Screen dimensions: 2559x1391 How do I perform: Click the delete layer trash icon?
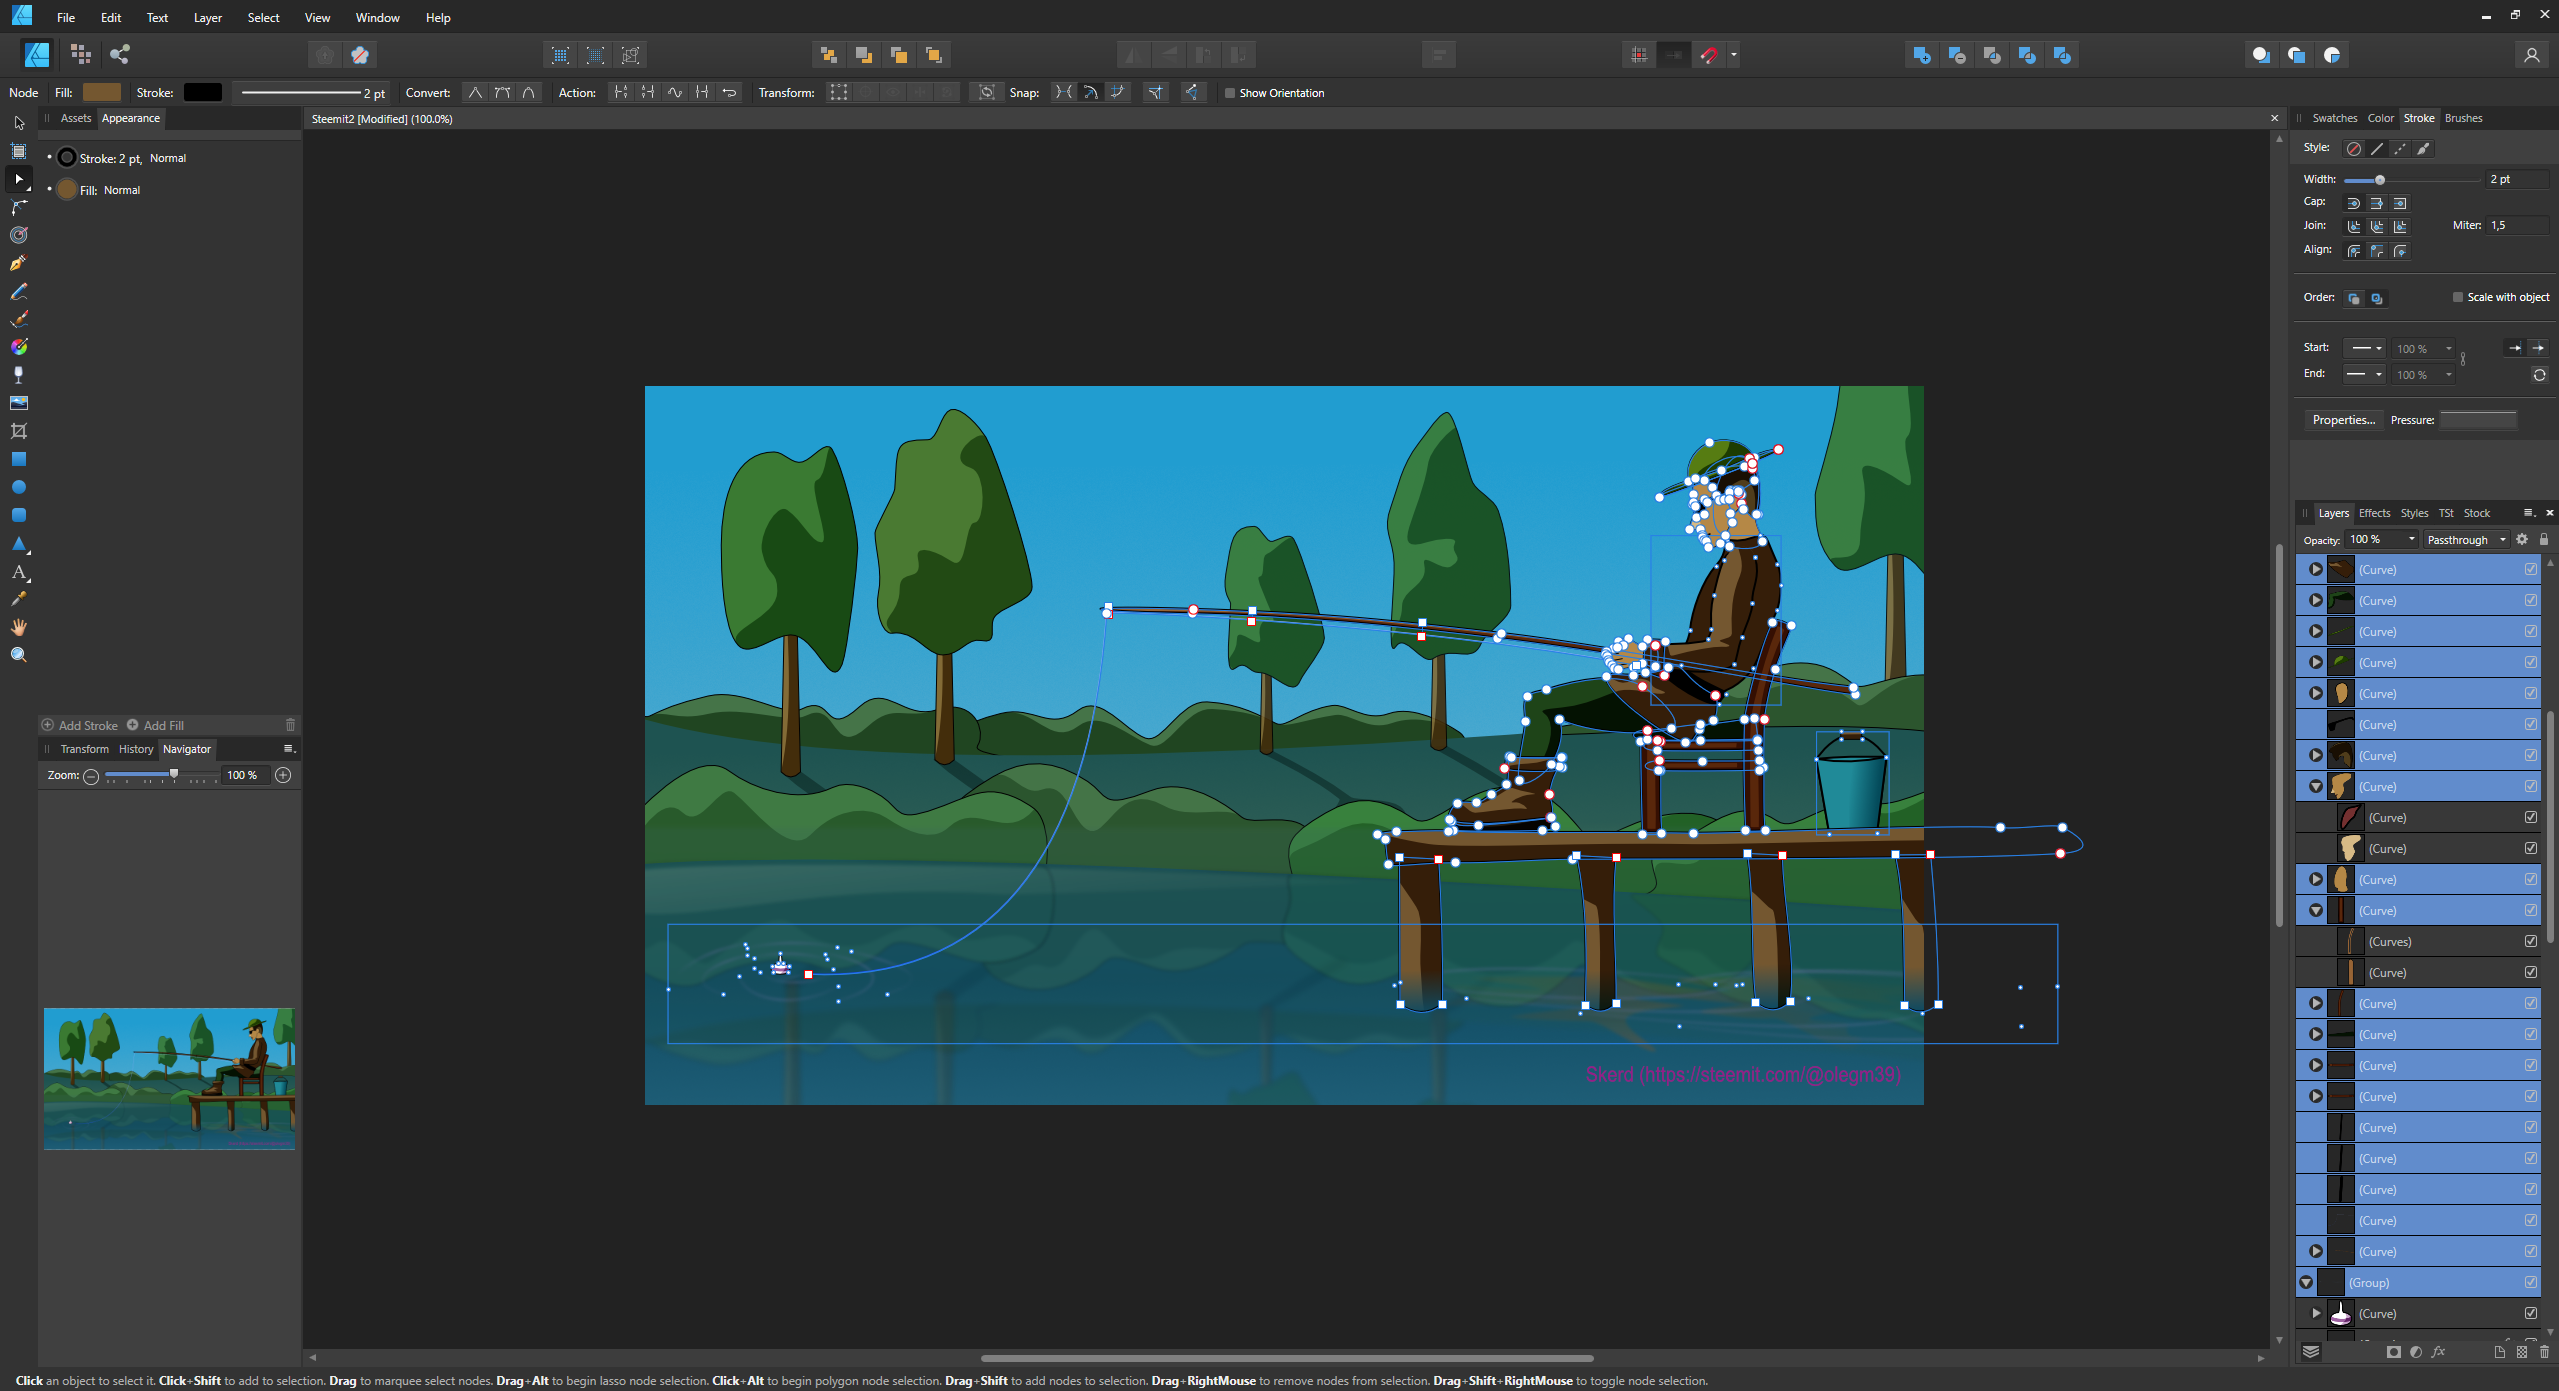(2544, 1352)
